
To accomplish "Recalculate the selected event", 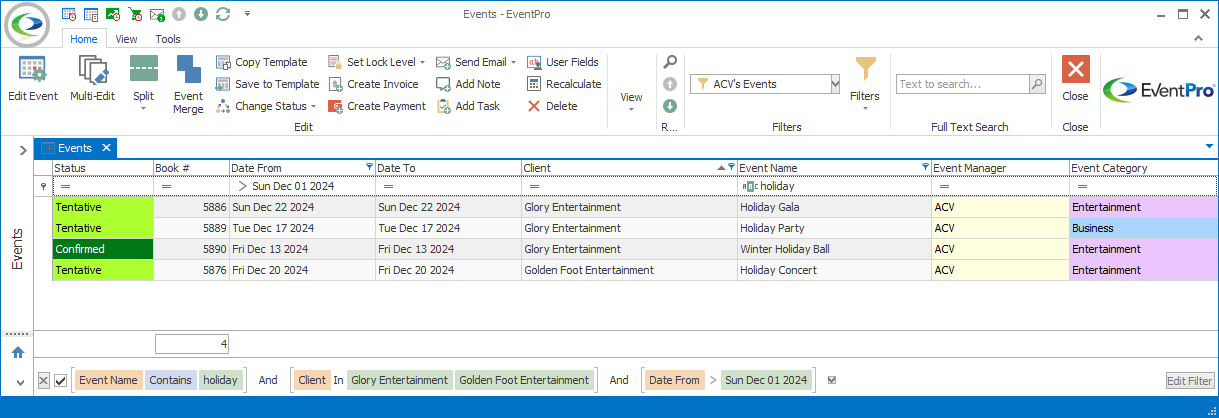I will click(x=564, y=84).
